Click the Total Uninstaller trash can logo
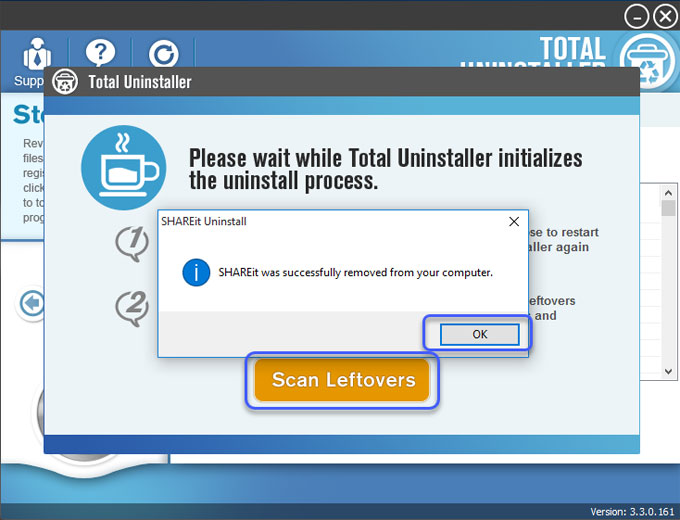 tap(647, 61)
